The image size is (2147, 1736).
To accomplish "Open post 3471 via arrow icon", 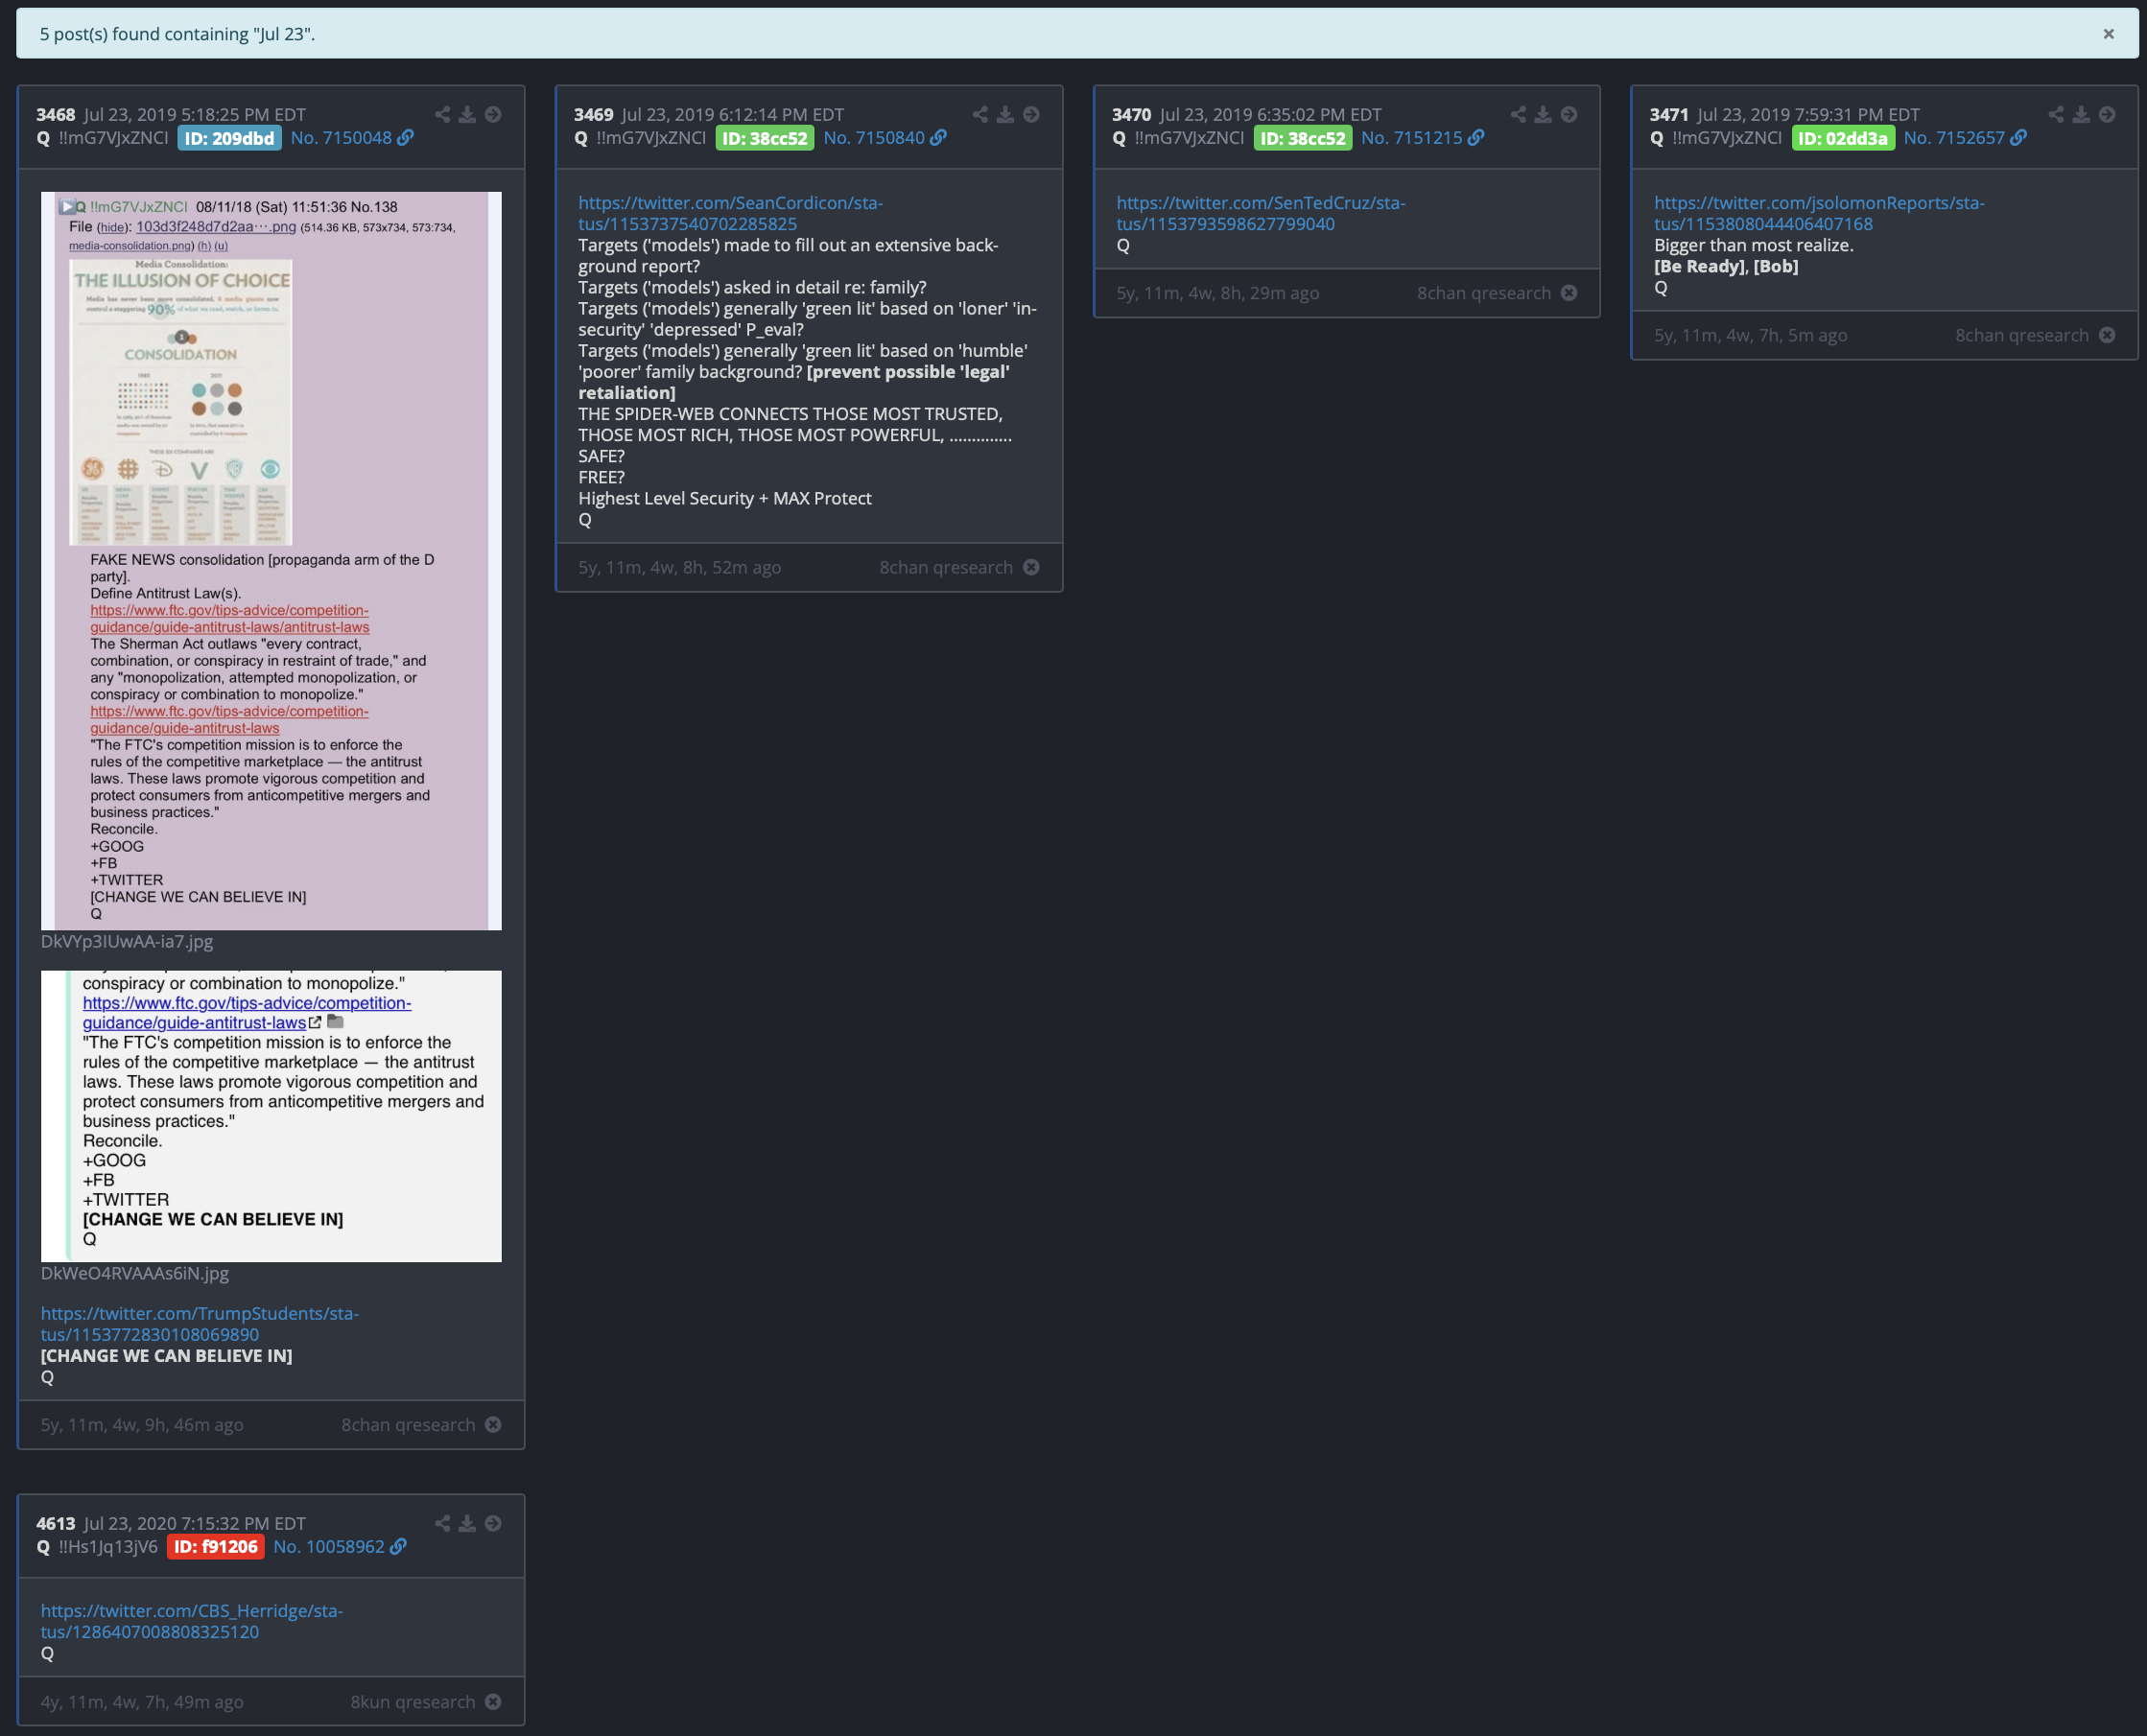I will [x=2107, y=114].
